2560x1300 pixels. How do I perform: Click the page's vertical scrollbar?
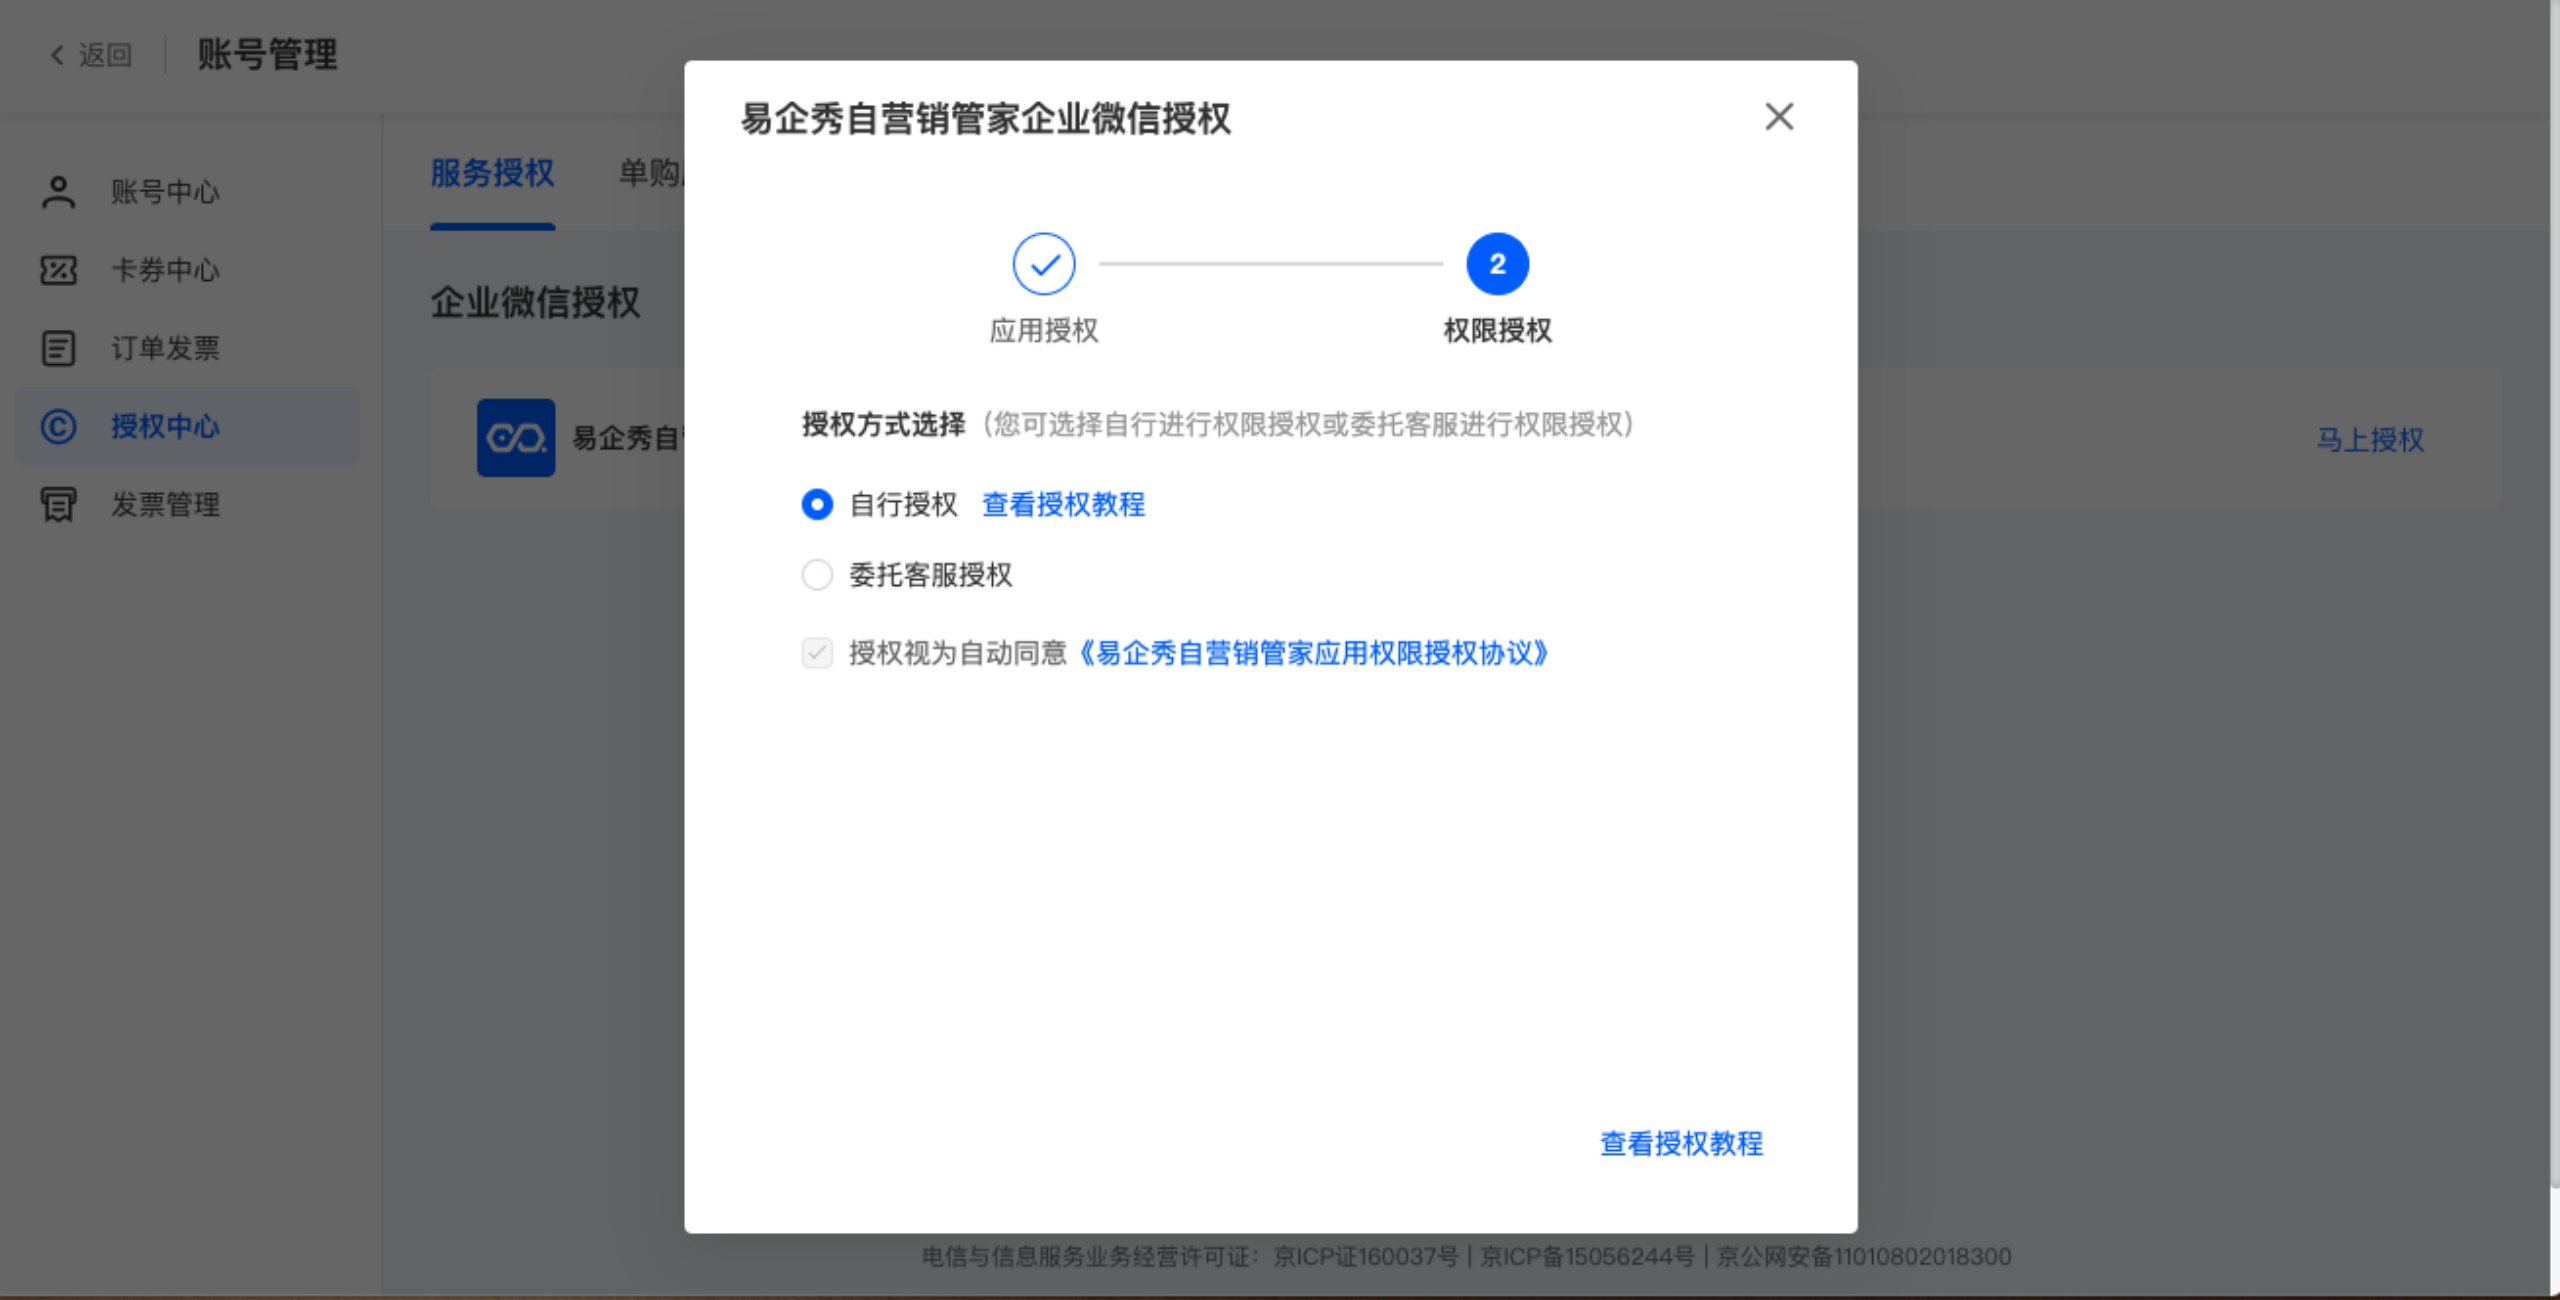tap(2554, 595)
